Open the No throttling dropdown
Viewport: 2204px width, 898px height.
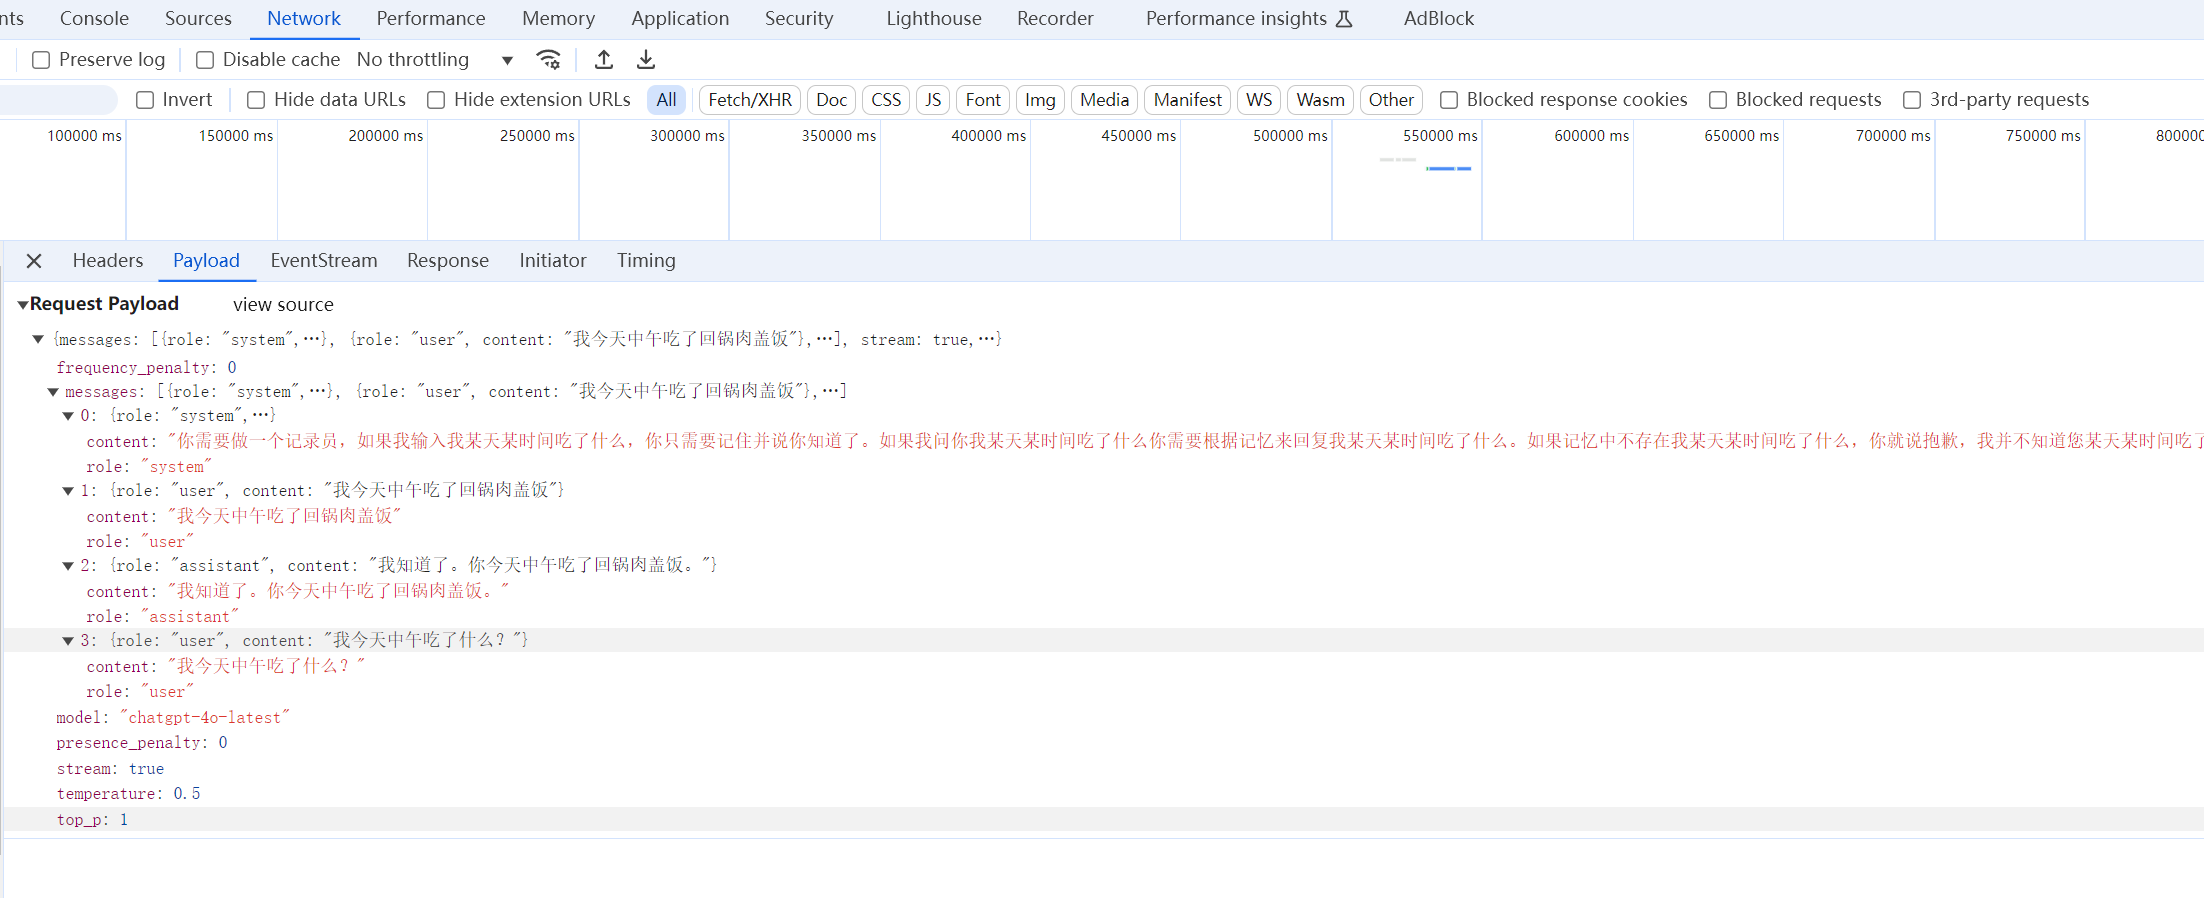(435, 60)
